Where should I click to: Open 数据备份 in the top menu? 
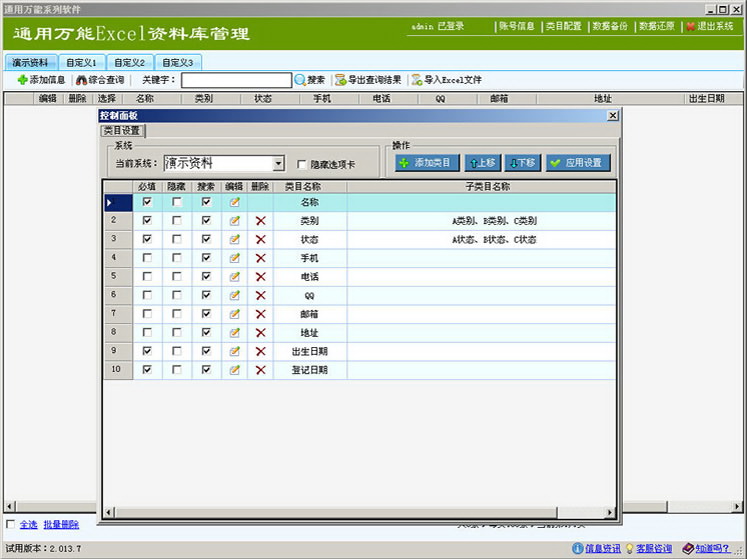[610, 26]
